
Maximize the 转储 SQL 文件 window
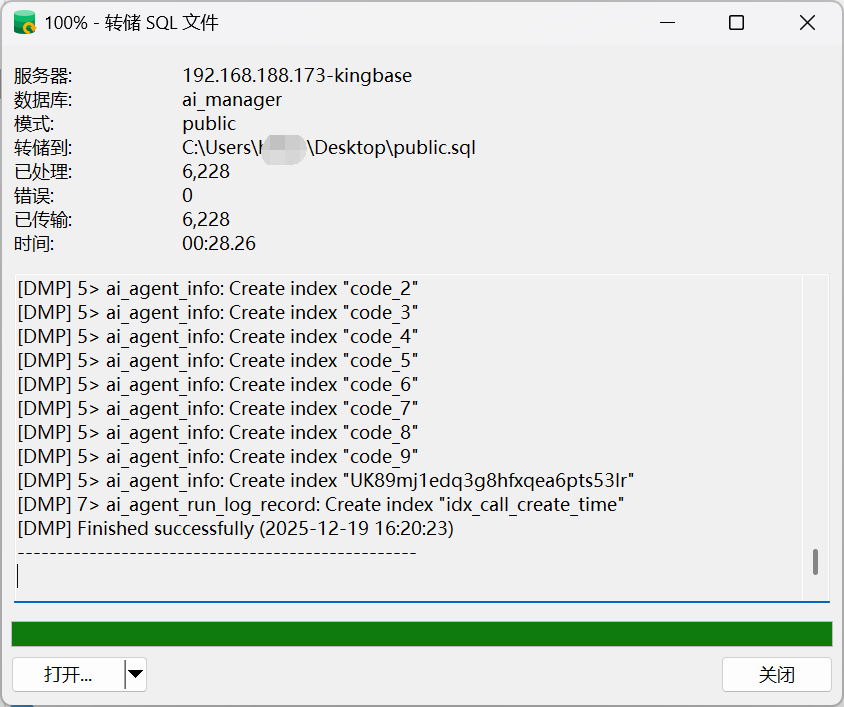(736, 23)
